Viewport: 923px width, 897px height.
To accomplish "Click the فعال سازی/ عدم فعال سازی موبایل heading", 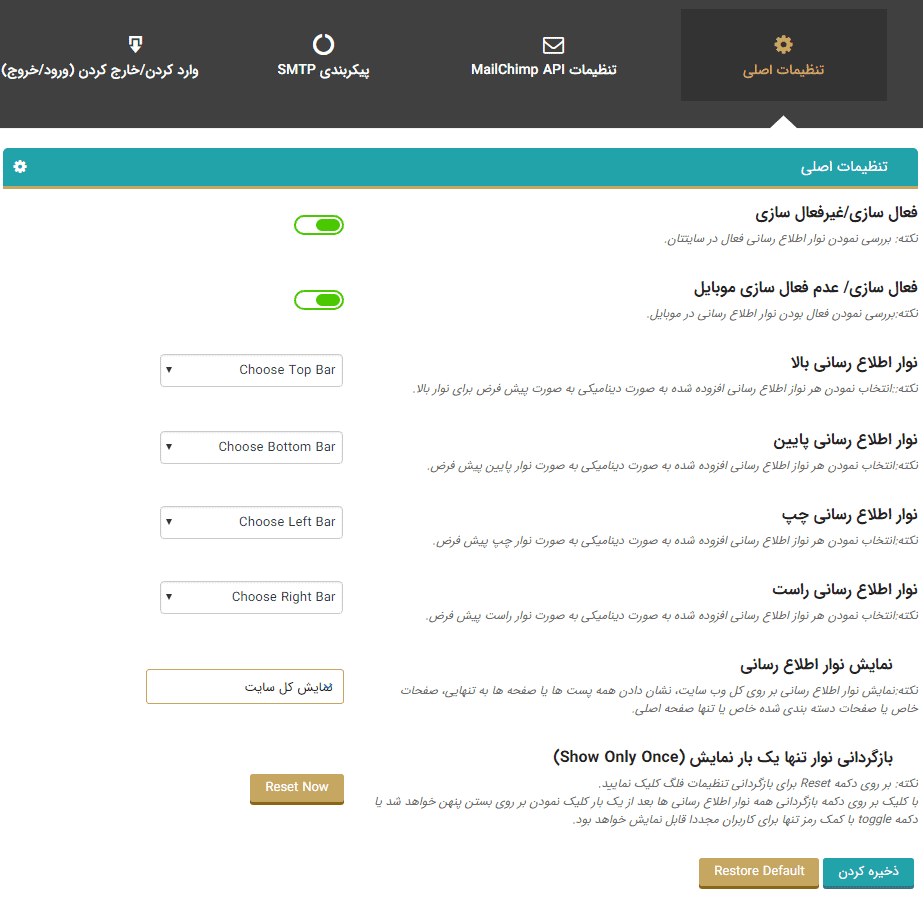I will click(805, 288).
